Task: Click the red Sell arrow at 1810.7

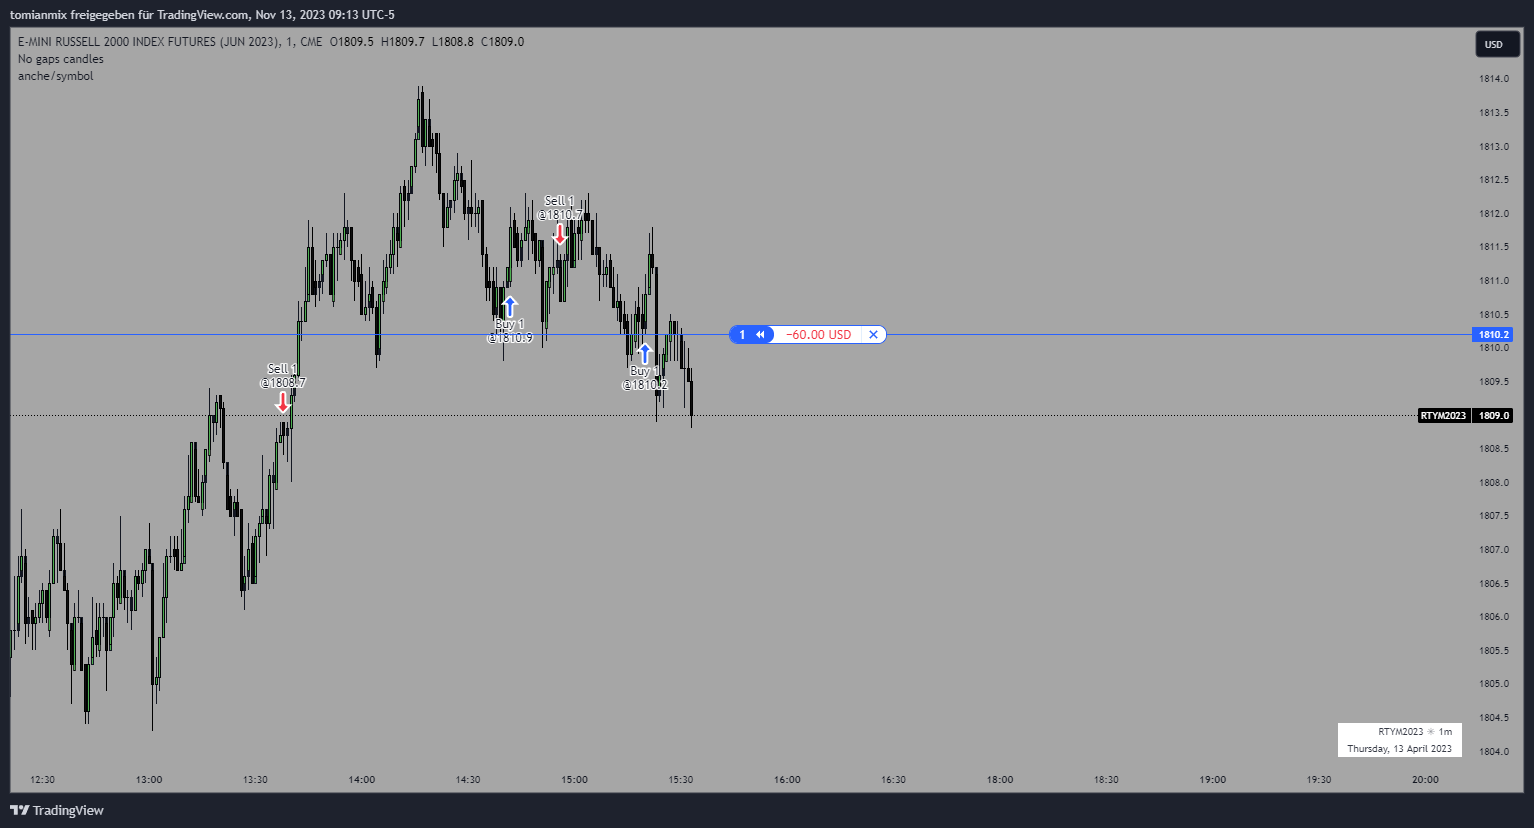Action: click(560, 234)
